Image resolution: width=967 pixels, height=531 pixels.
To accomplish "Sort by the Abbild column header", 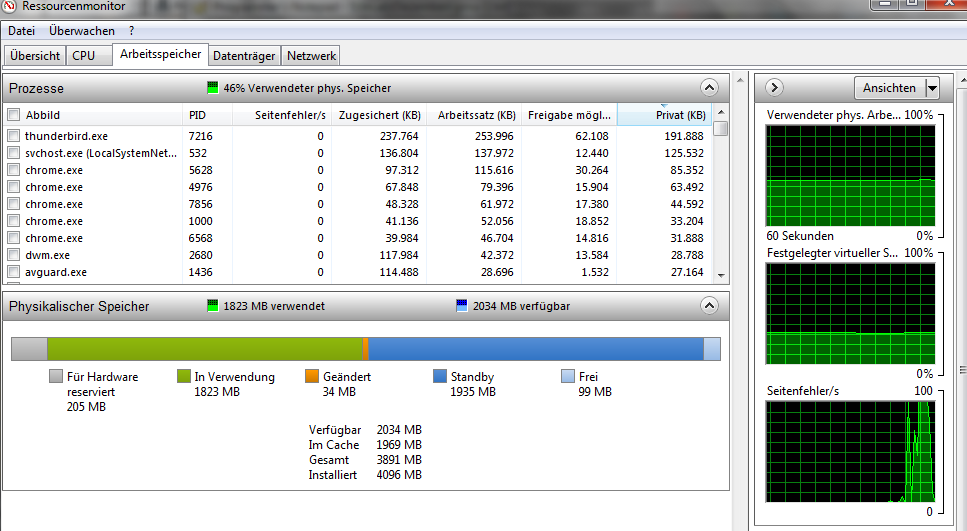I will (x=102, y=115).
